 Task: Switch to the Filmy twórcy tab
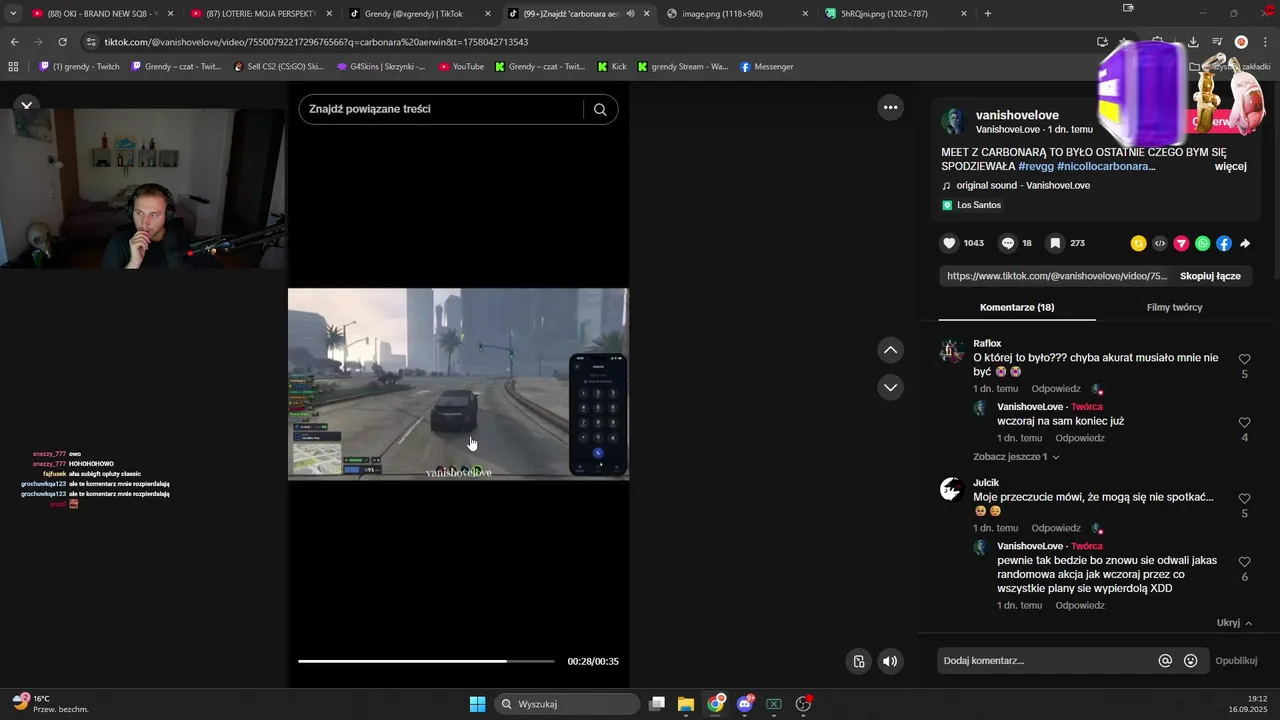[x=1174, y=307]
